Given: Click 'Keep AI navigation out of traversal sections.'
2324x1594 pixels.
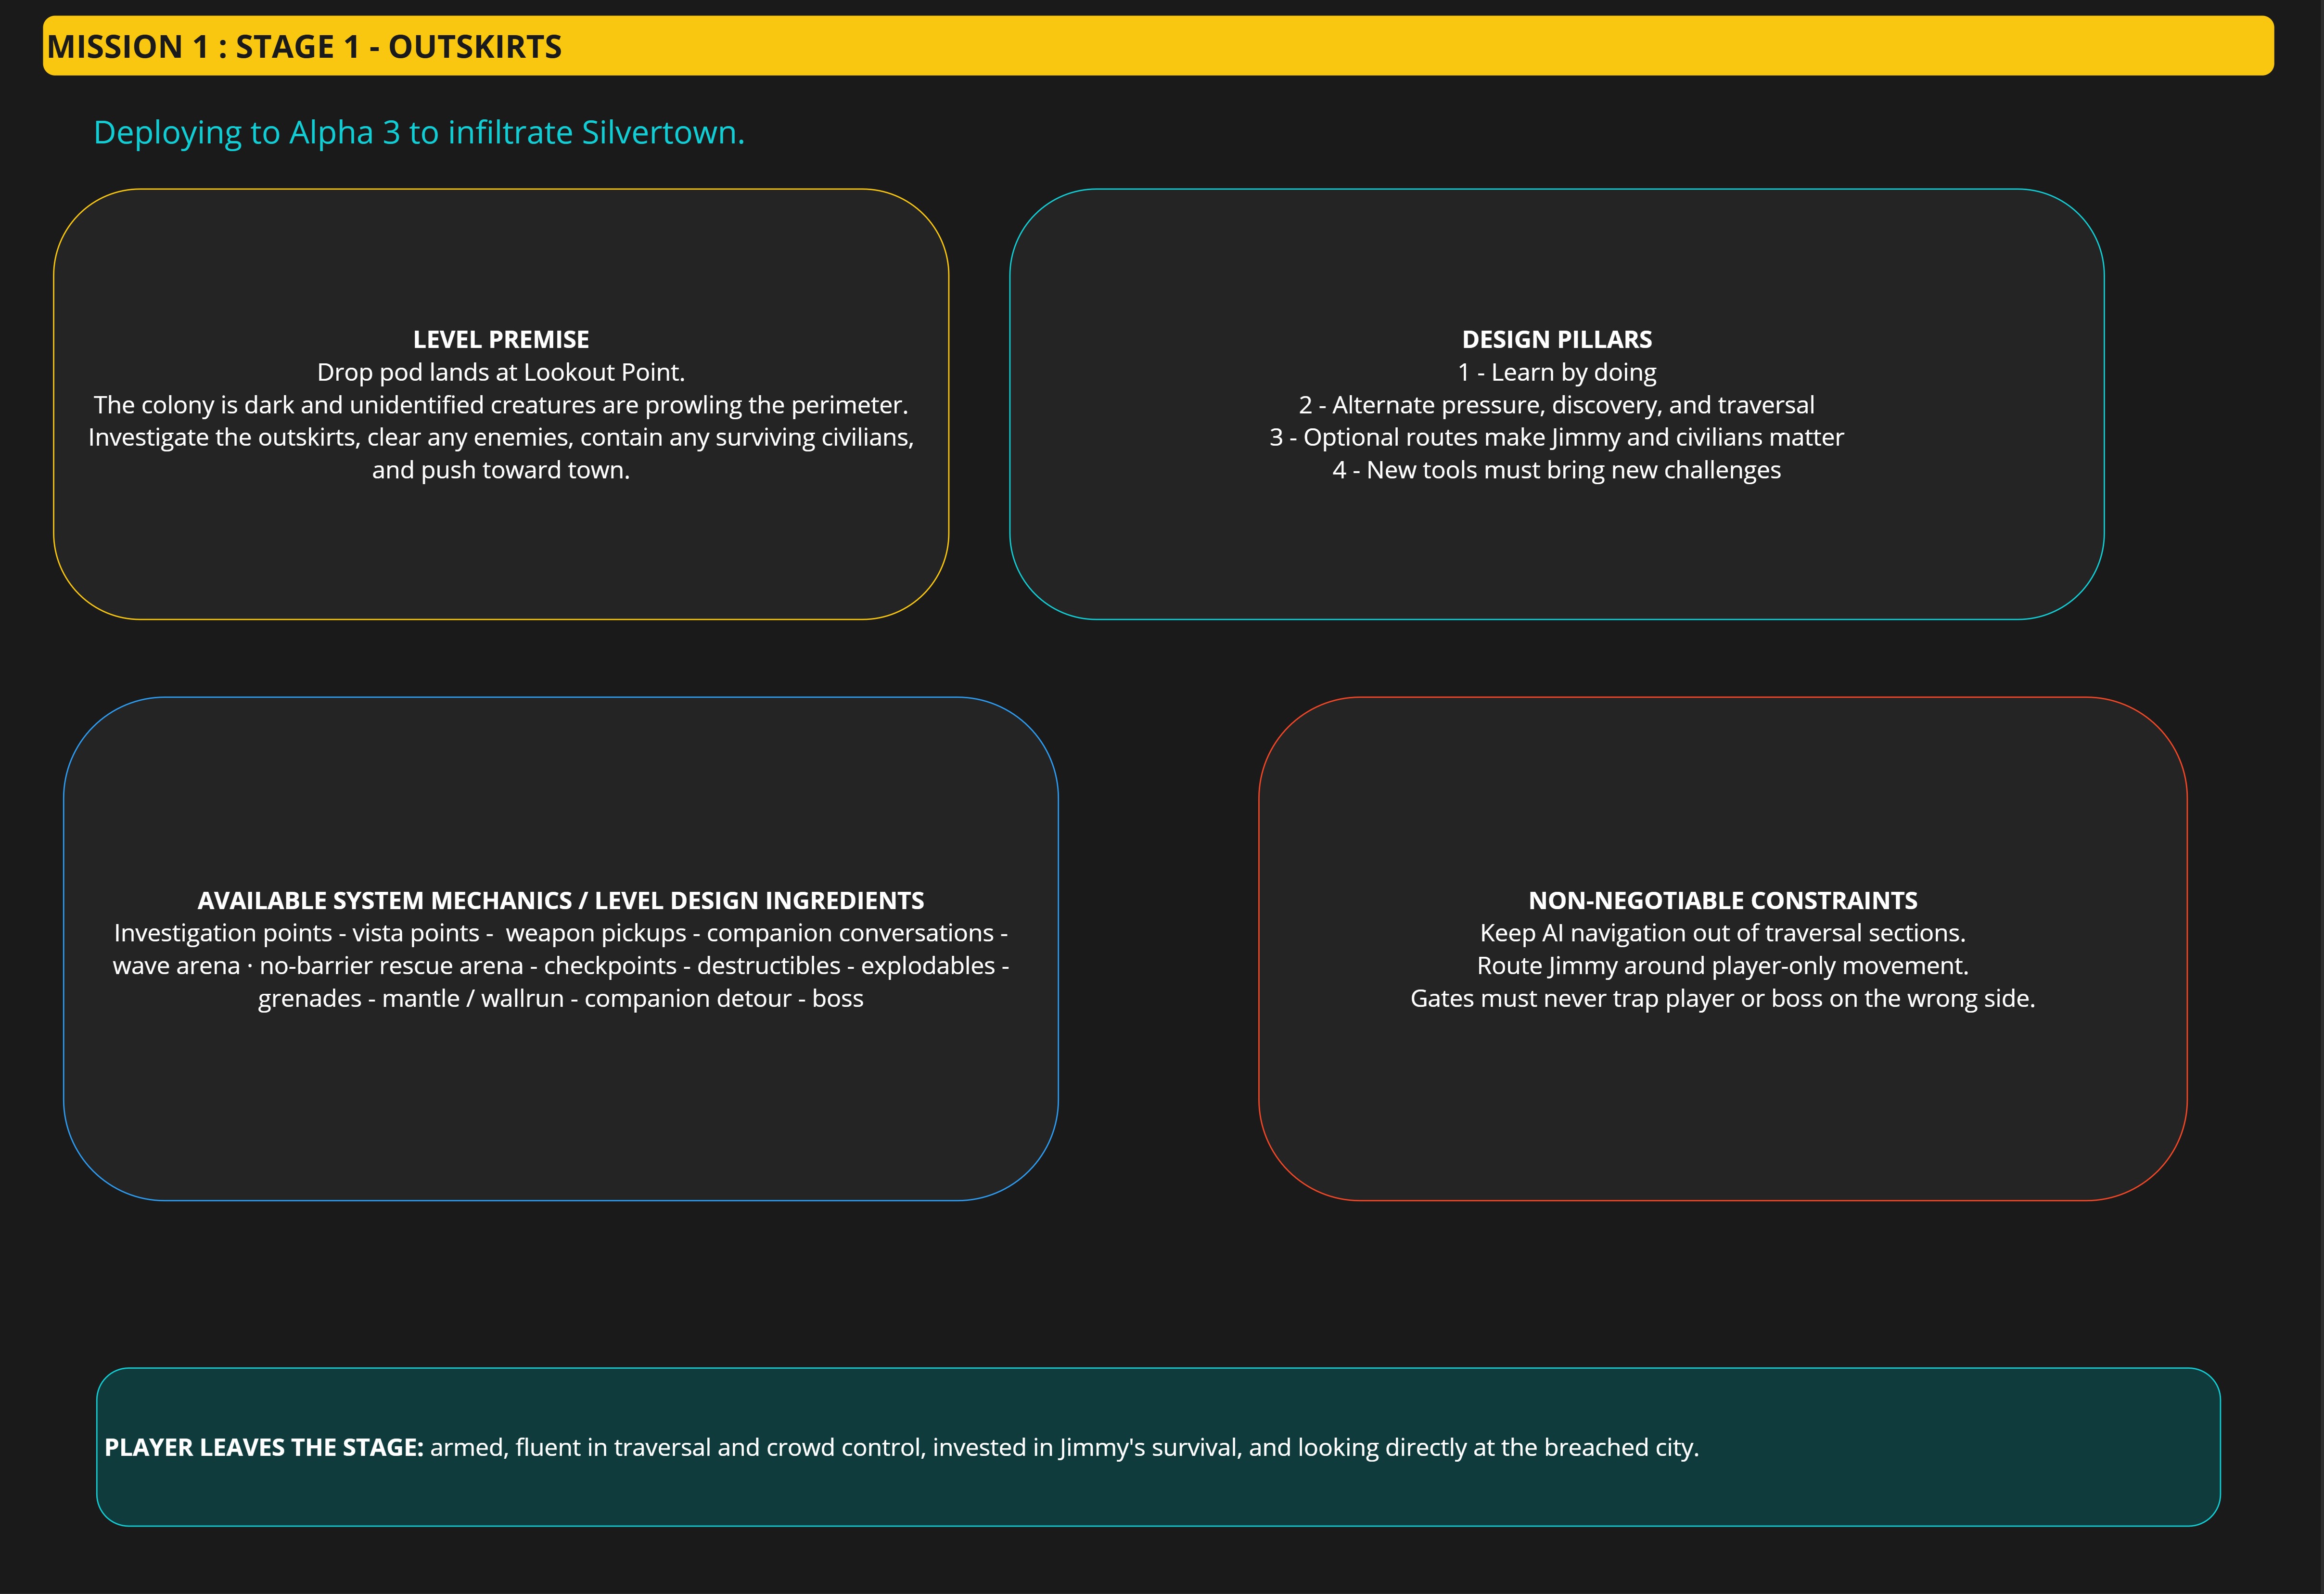Looking at the screenshot, I should (1723, 933).
